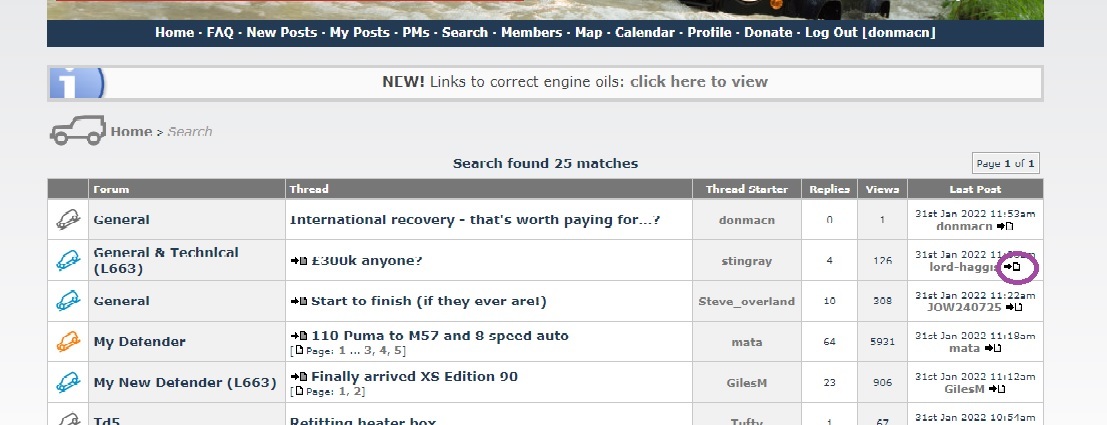The width and height of the screenshot is (1107, 425).
Task: Click the Donate link
Action: [x=768, y=32]
